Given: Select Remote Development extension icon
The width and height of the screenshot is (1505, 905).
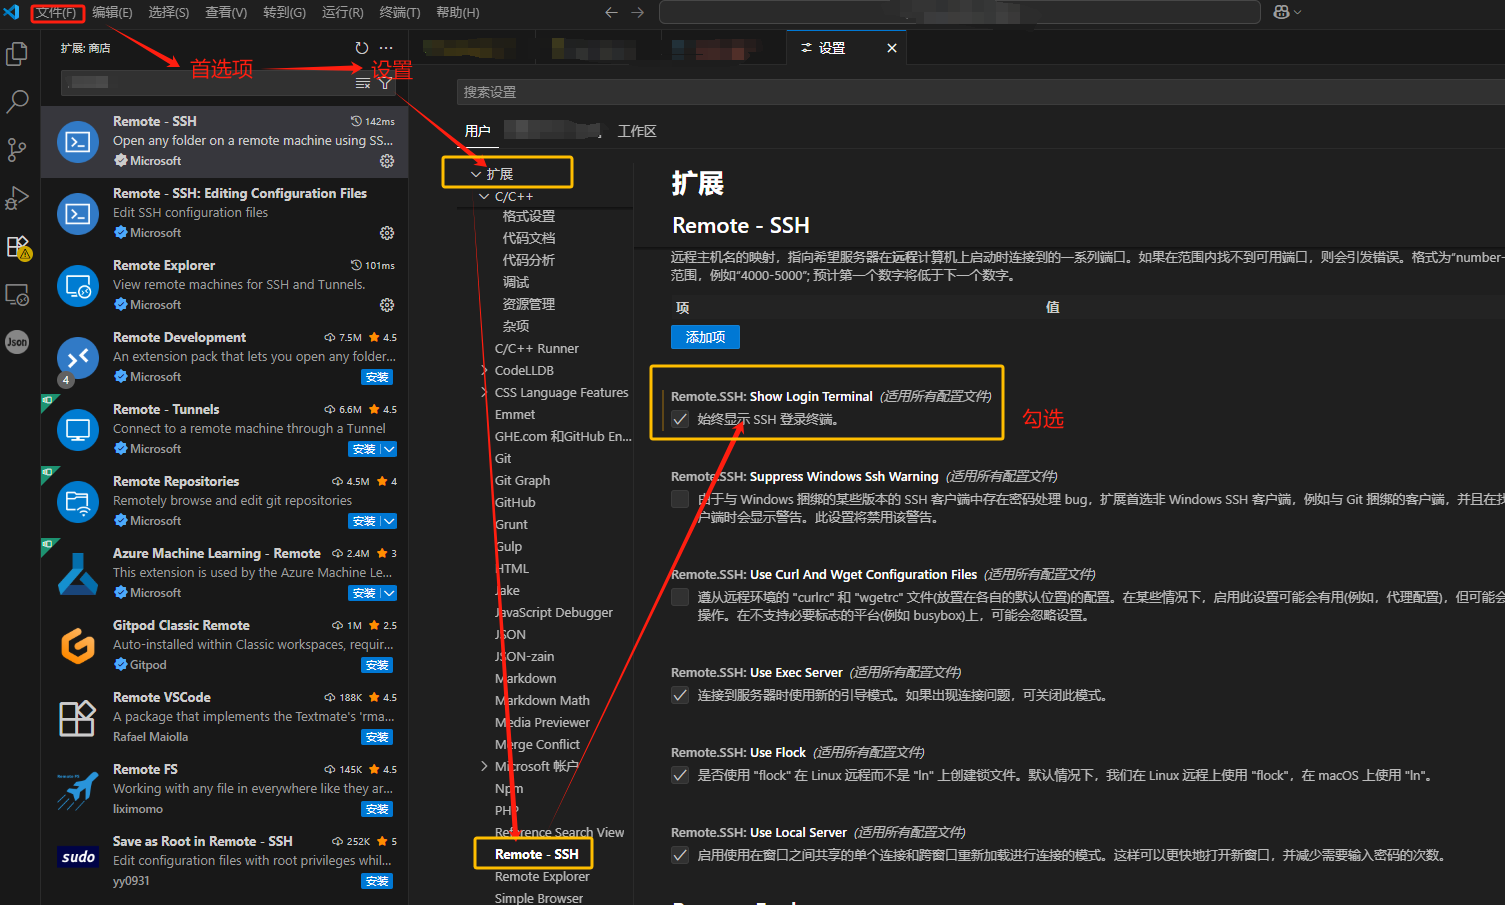Looking at the screenshot, I should [x=78, y=358].
